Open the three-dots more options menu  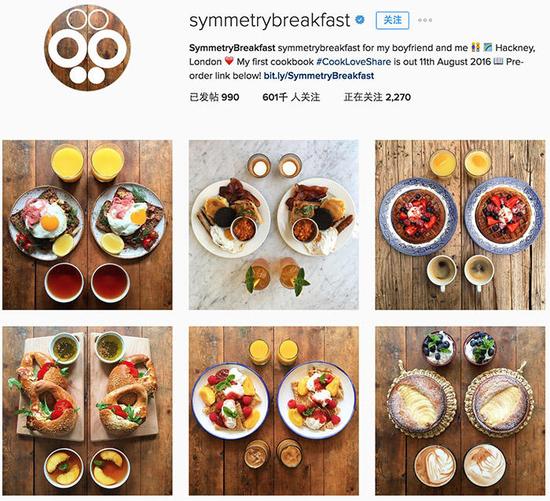(425, 20)
